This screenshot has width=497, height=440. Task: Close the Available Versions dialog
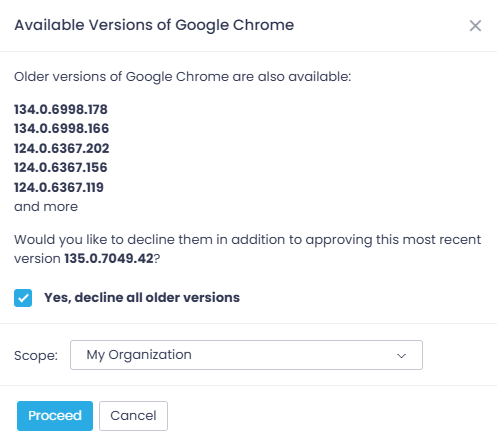[475, 26]
